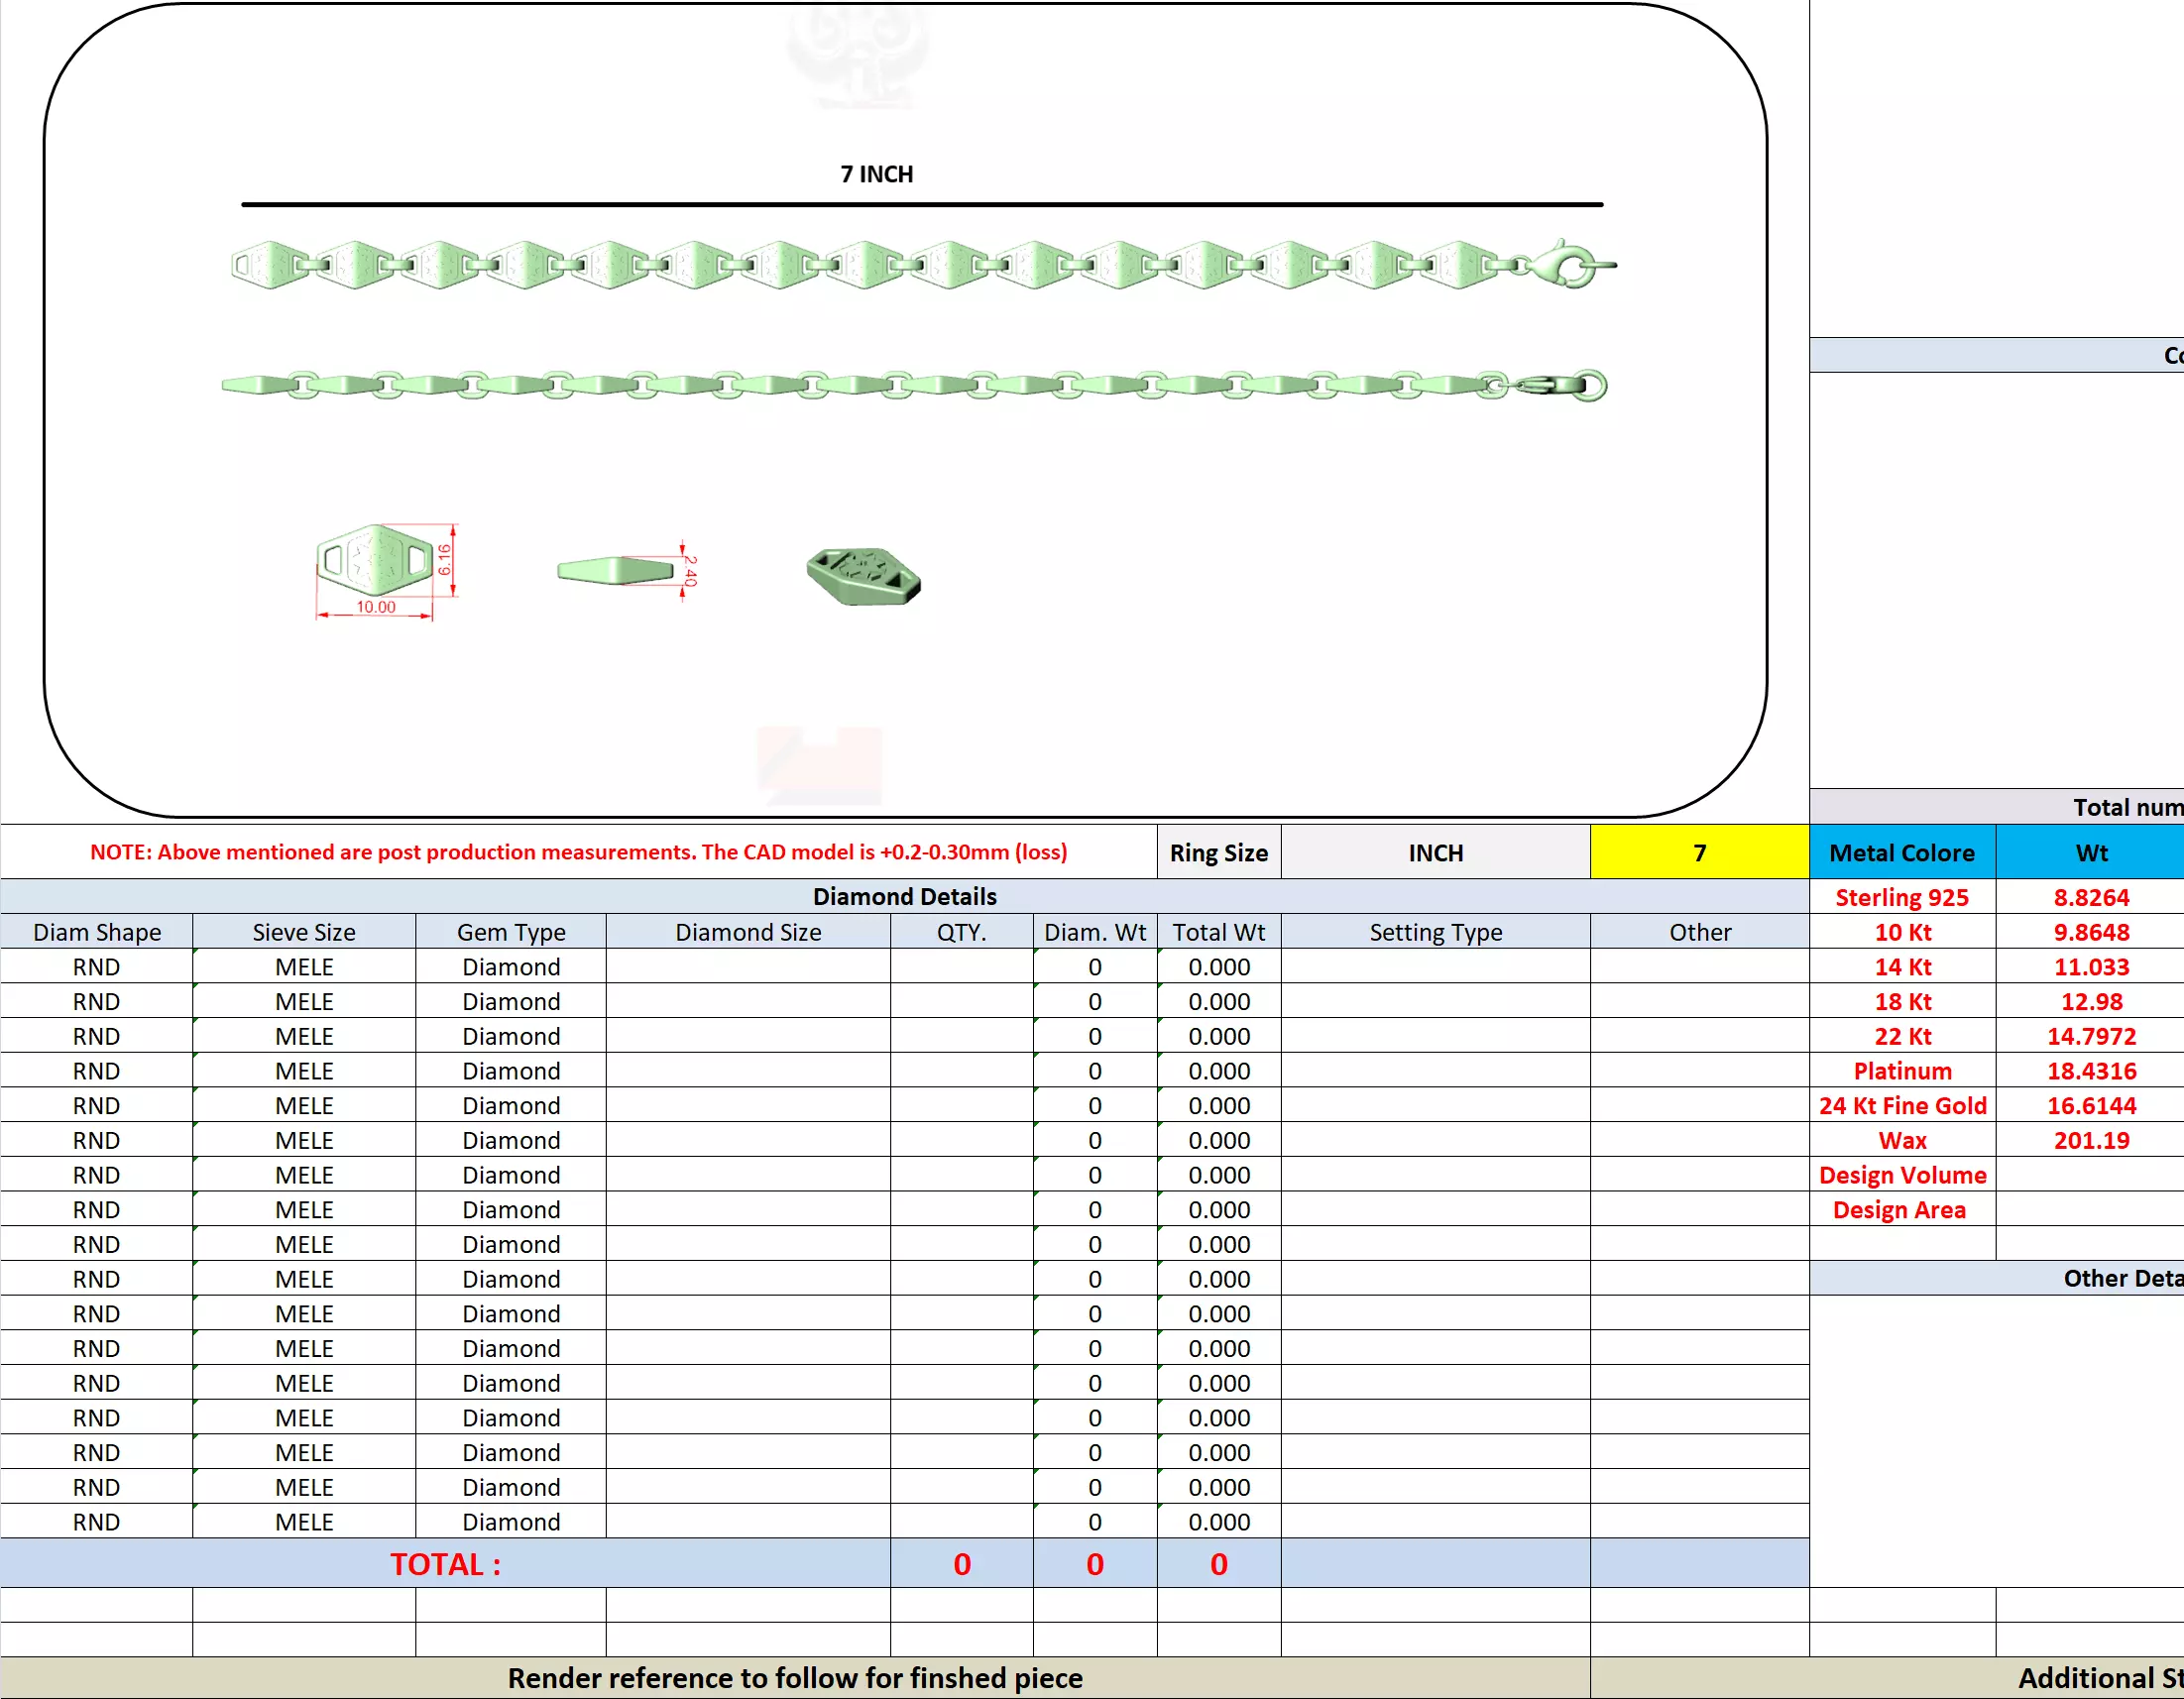This screenshot has width=2184, height=1699.
Task: Click the faded red logo at bottom
Action: tap(820, 765)
